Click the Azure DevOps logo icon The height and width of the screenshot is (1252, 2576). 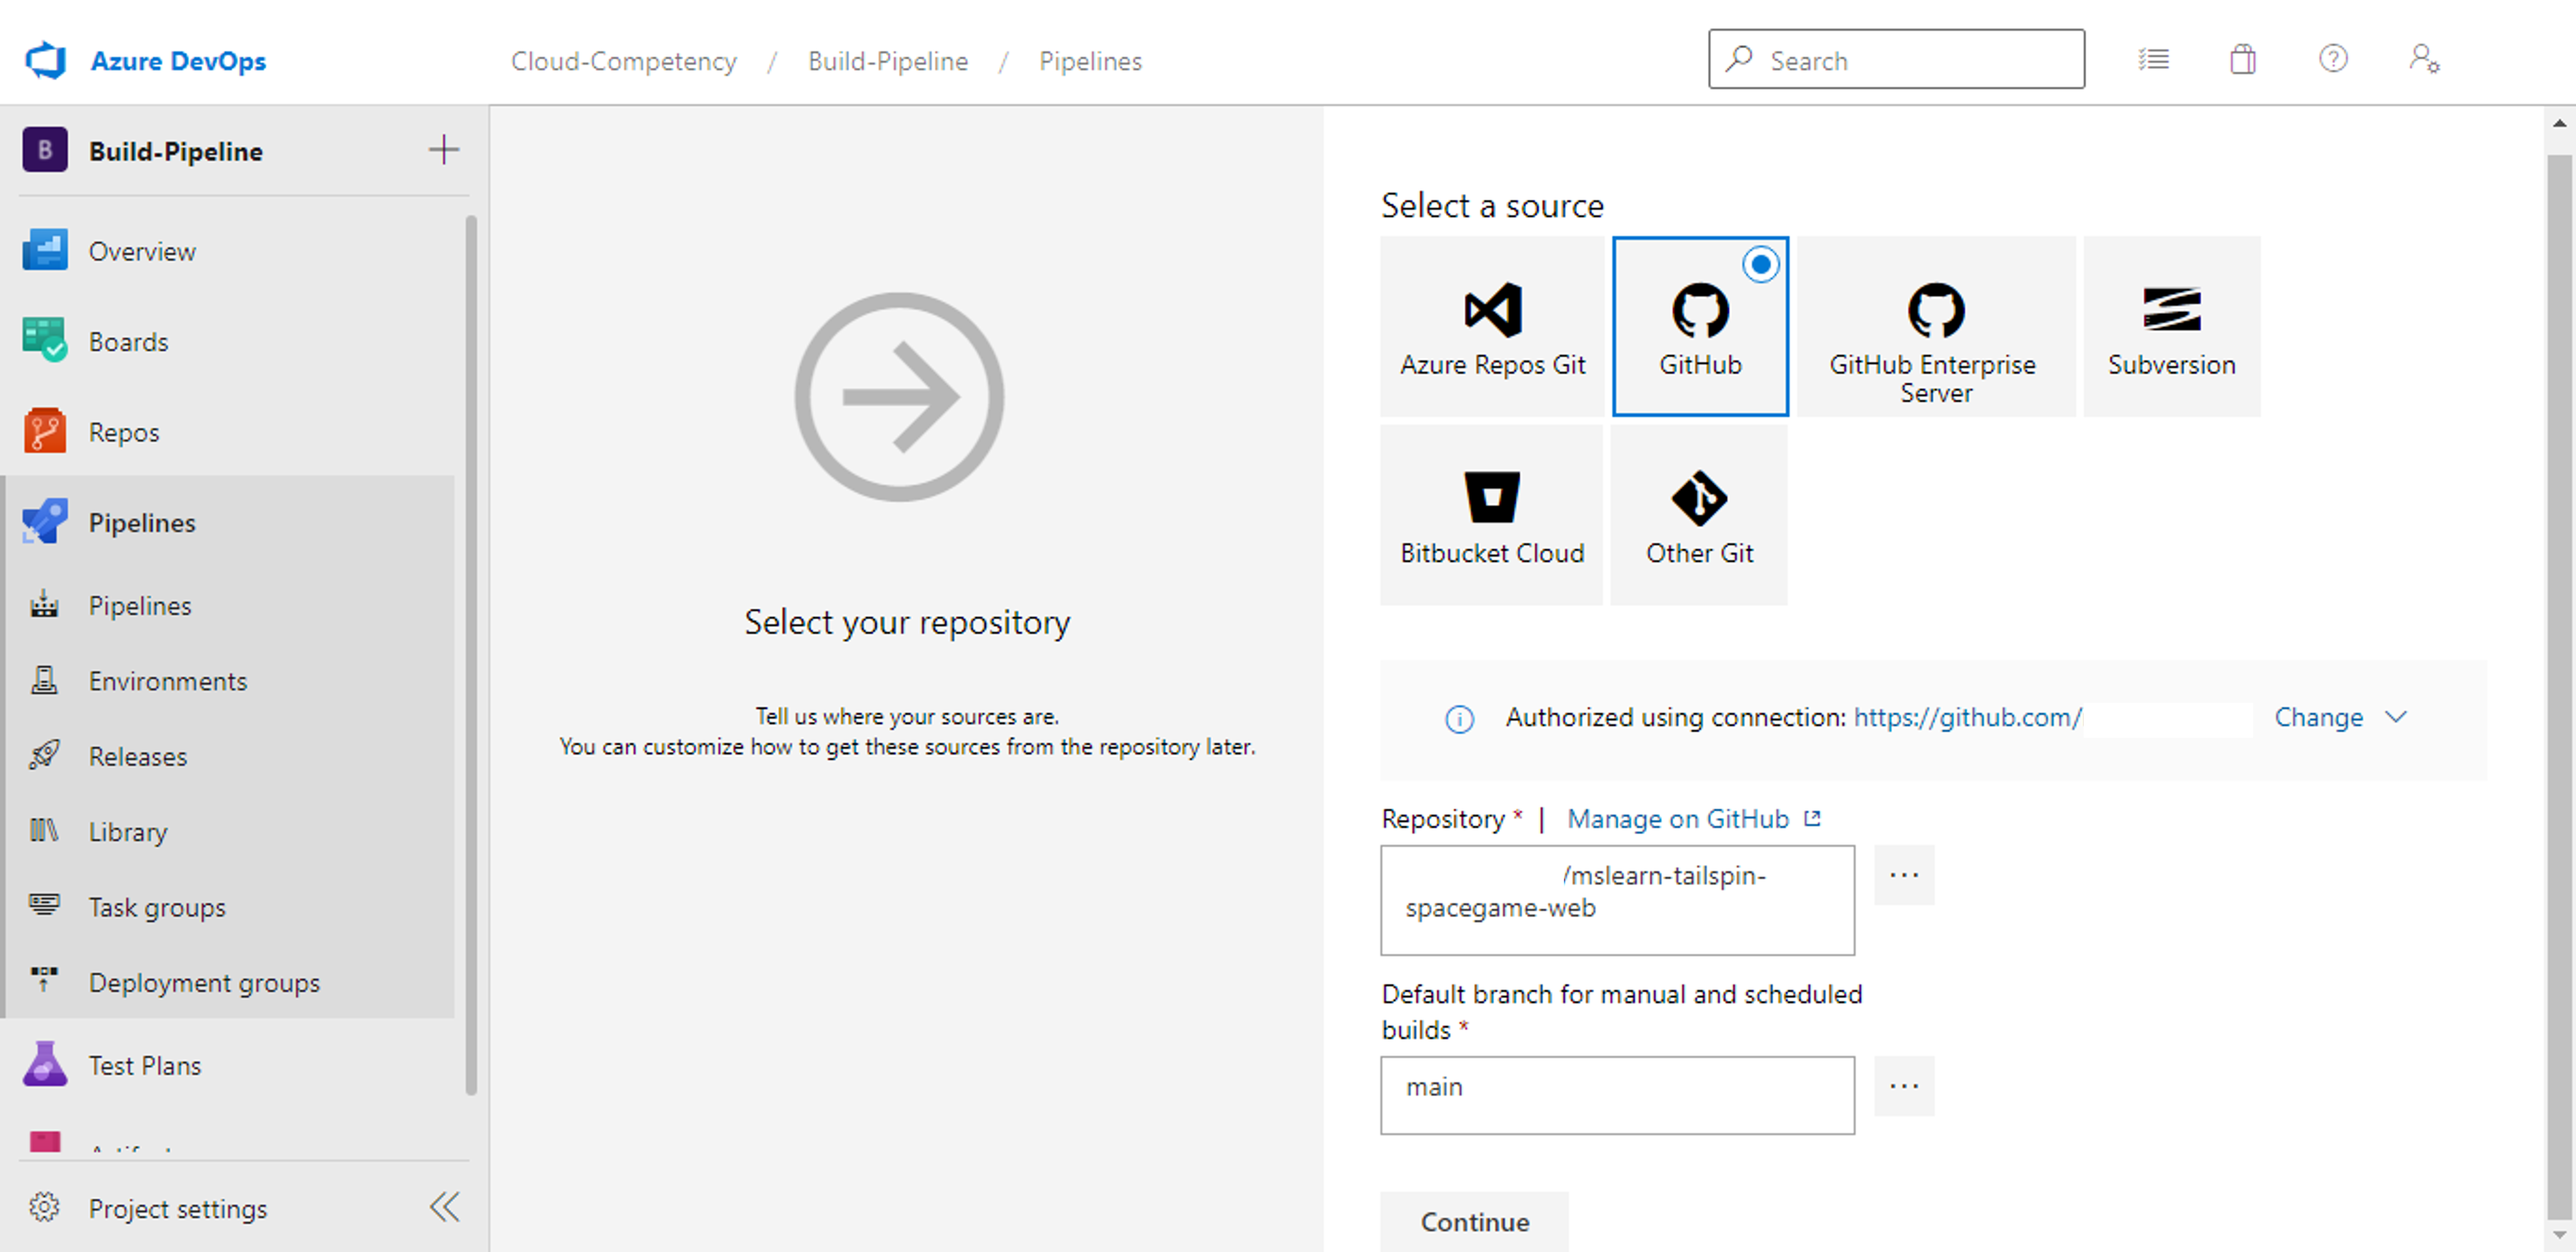(45, 60)
